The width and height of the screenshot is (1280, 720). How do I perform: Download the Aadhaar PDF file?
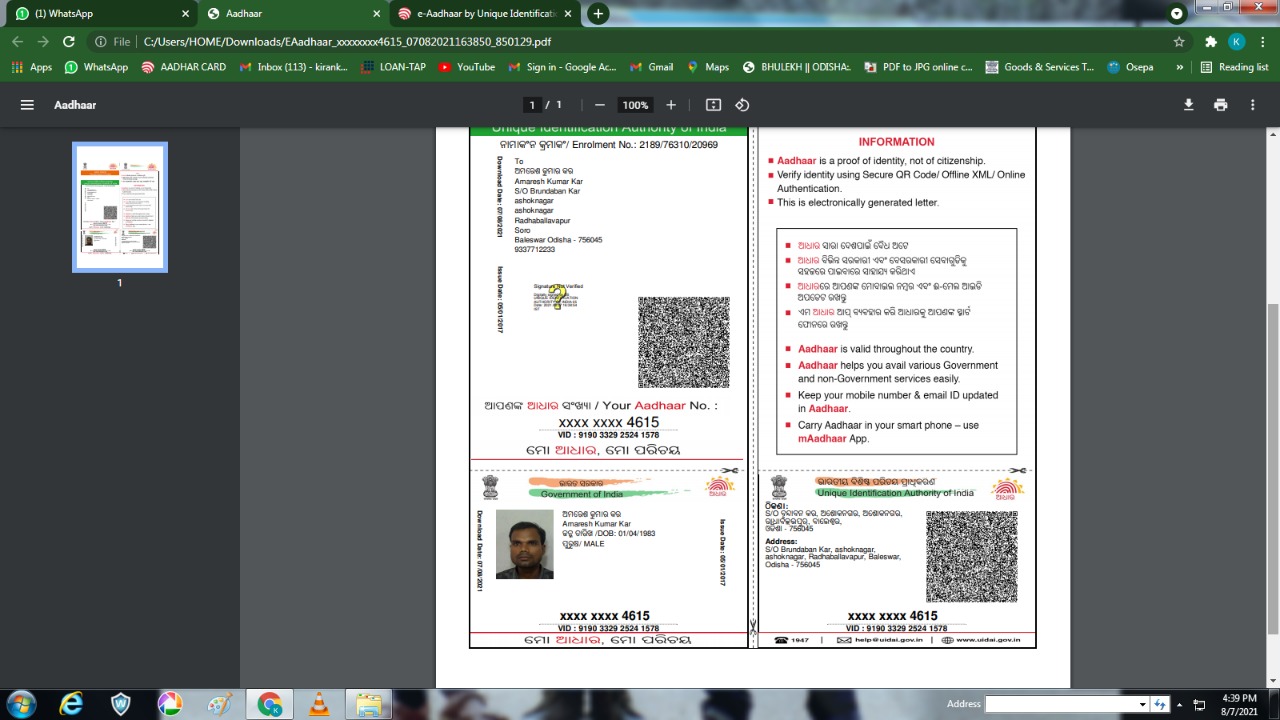pos(1189,105)
